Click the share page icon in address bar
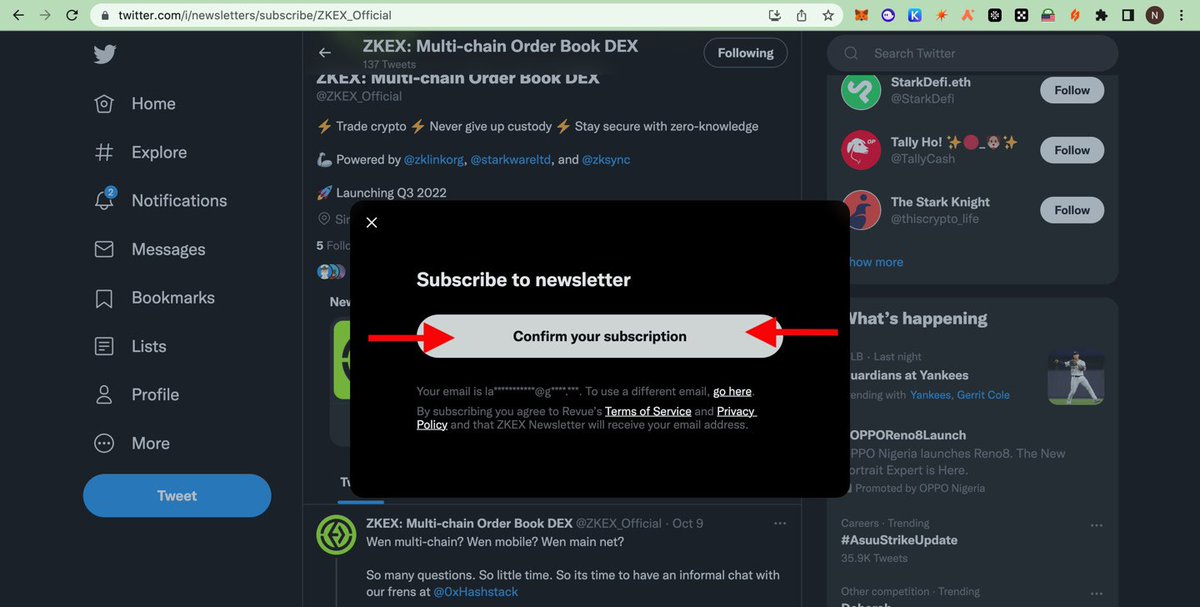The image size is (1200, 607). click(x=801, y=15)
